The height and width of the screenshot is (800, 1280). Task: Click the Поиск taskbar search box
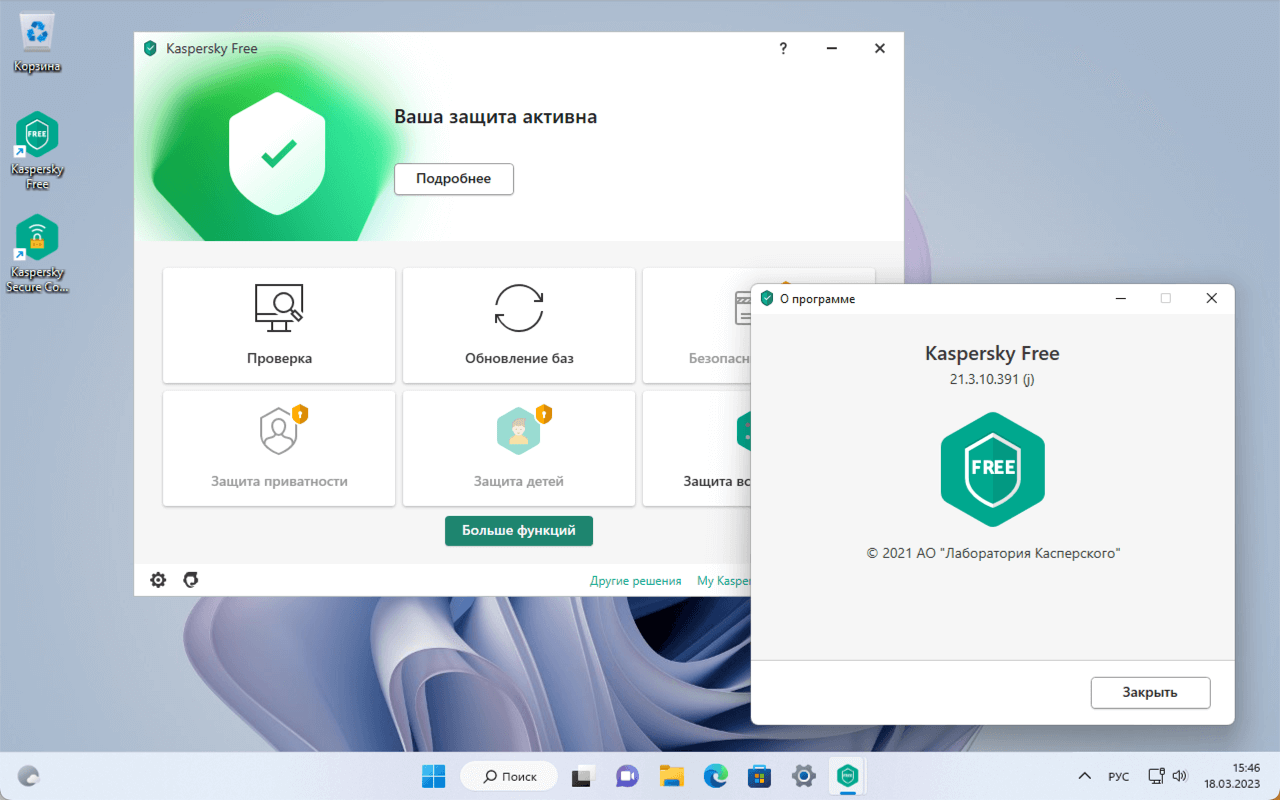[509, 776]
